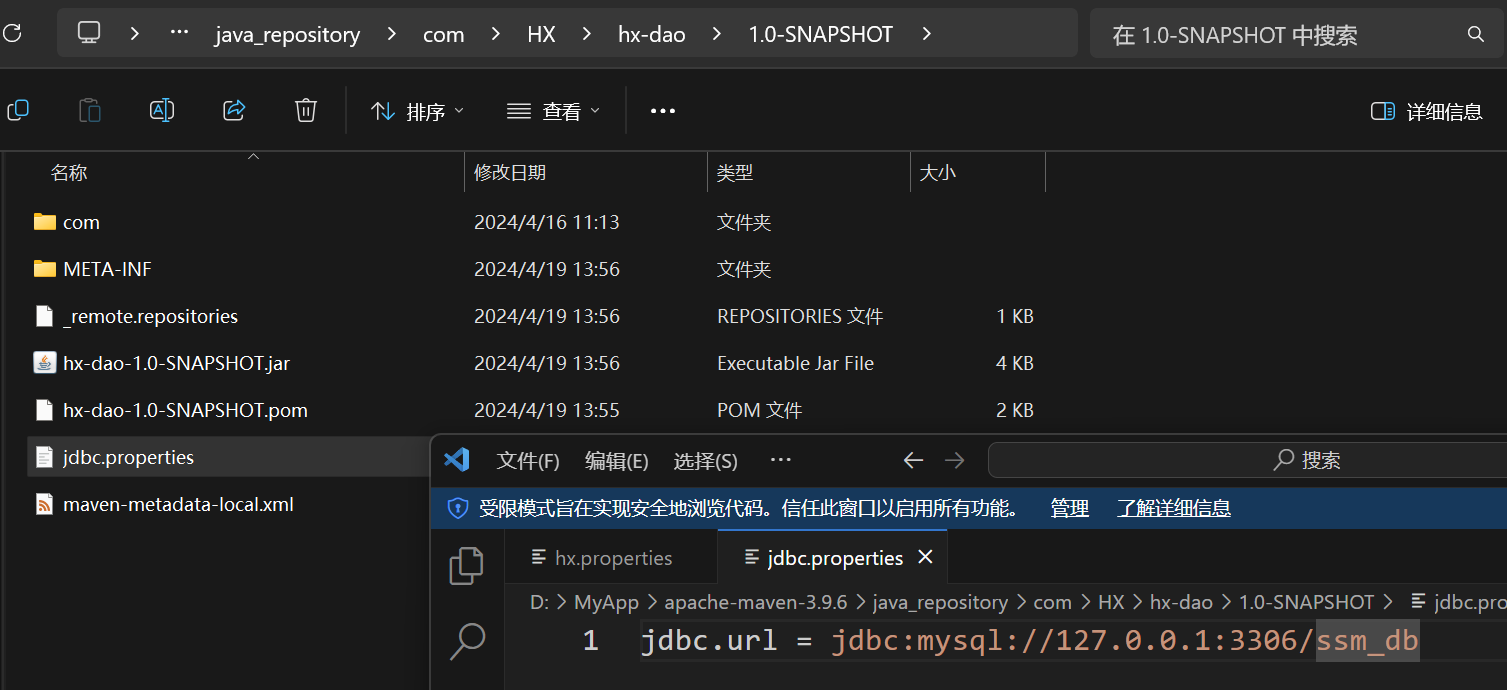Viewport: 1507px width, 690px height.
Task: Click the refresh icon beside address bar
Action: click(11, 34)
